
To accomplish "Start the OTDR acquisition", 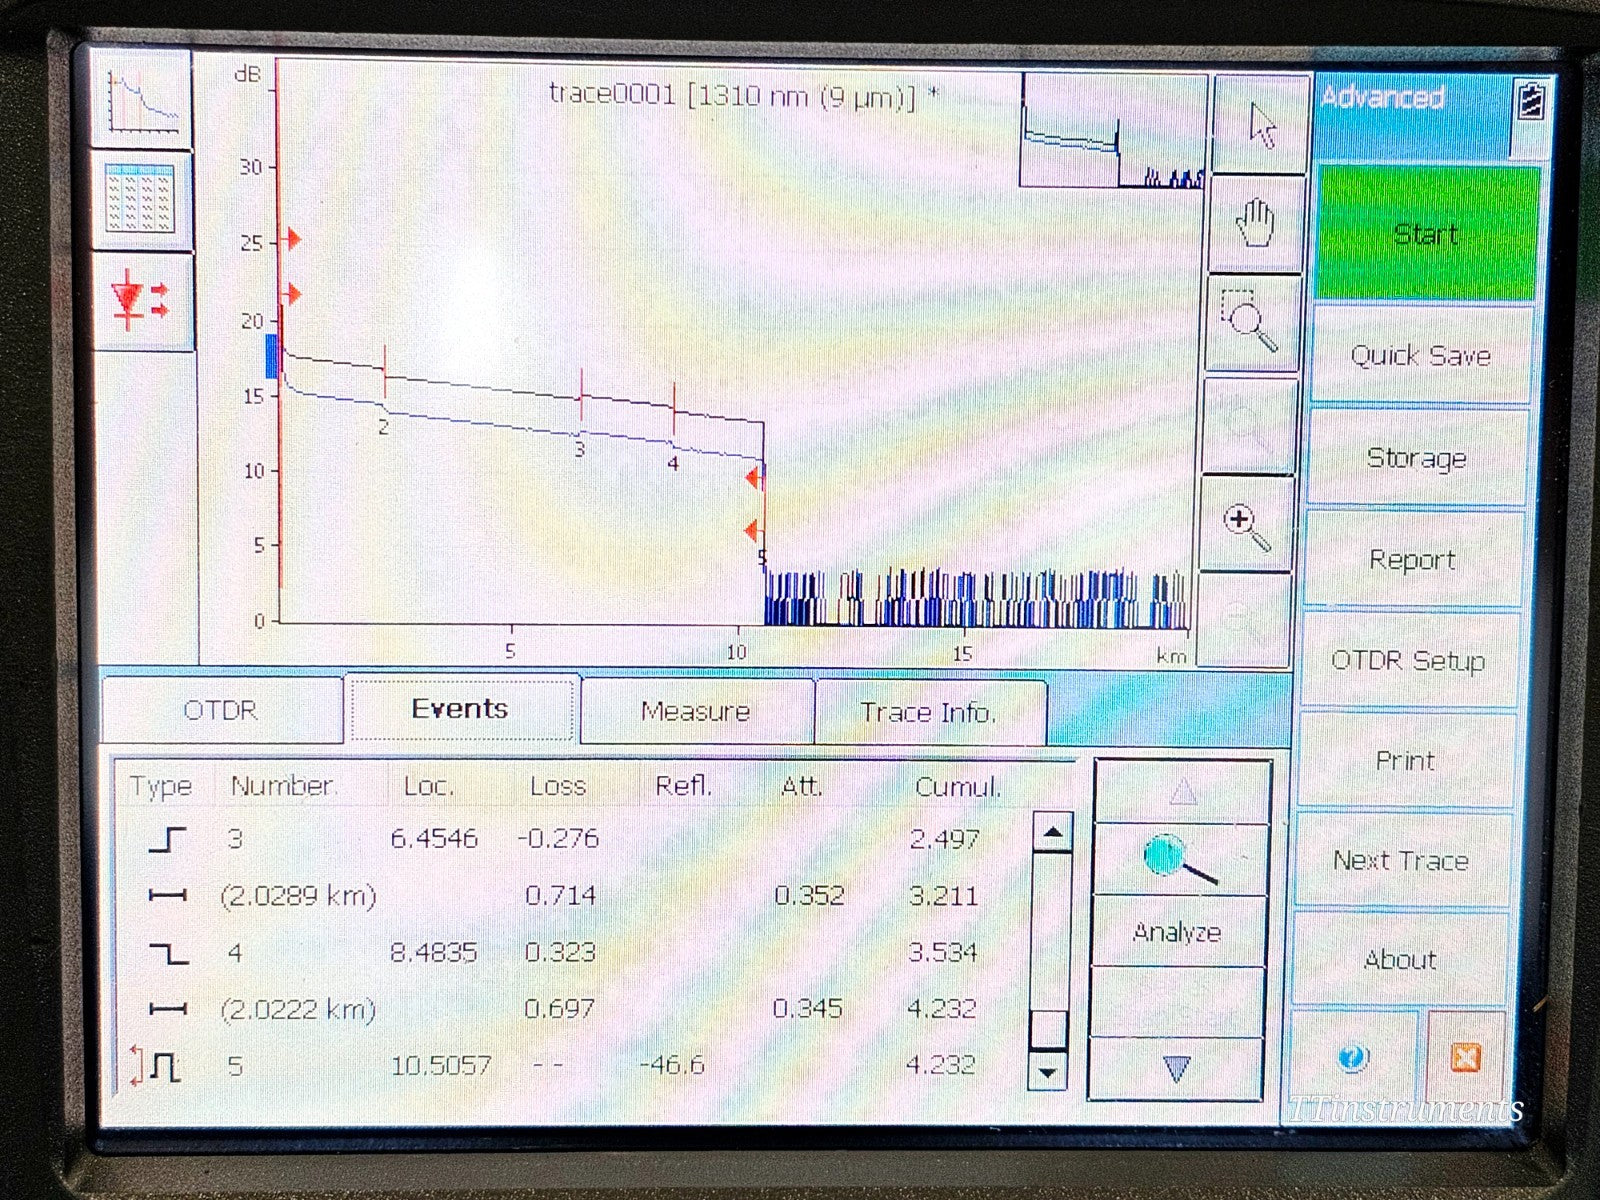I will click(x=1426, y=235).
